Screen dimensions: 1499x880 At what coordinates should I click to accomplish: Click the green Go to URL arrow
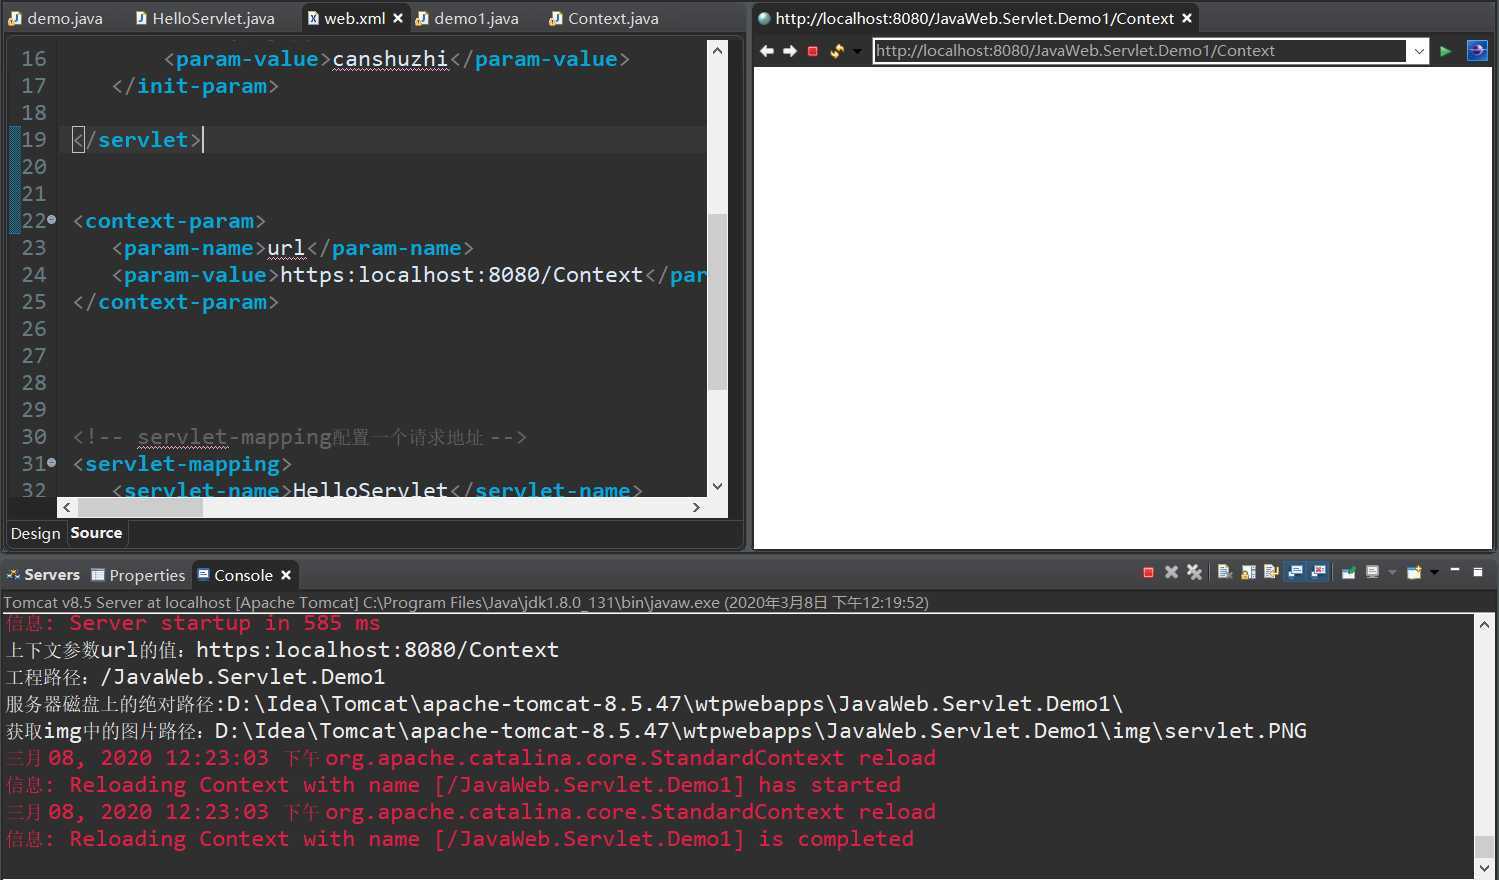pos(1446,51)
